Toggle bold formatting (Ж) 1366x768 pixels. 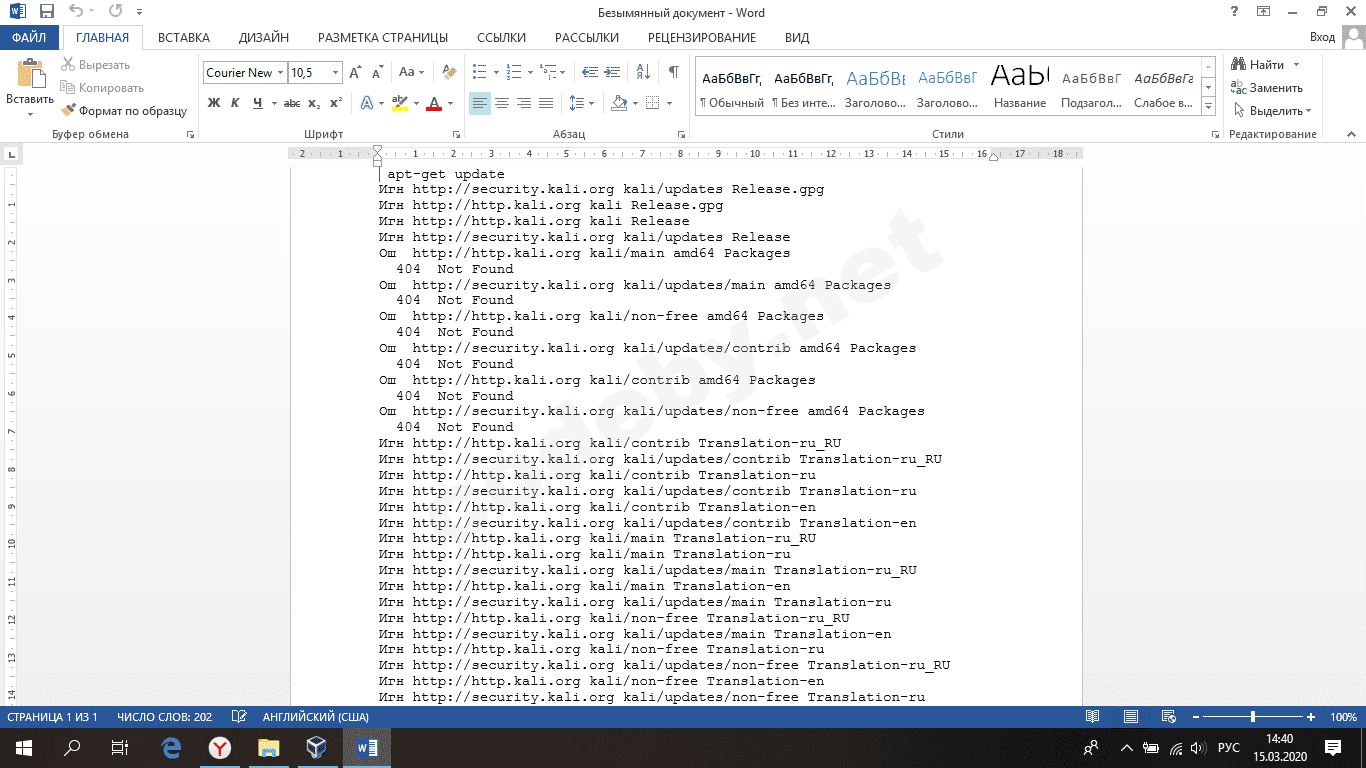click(213, 103)
